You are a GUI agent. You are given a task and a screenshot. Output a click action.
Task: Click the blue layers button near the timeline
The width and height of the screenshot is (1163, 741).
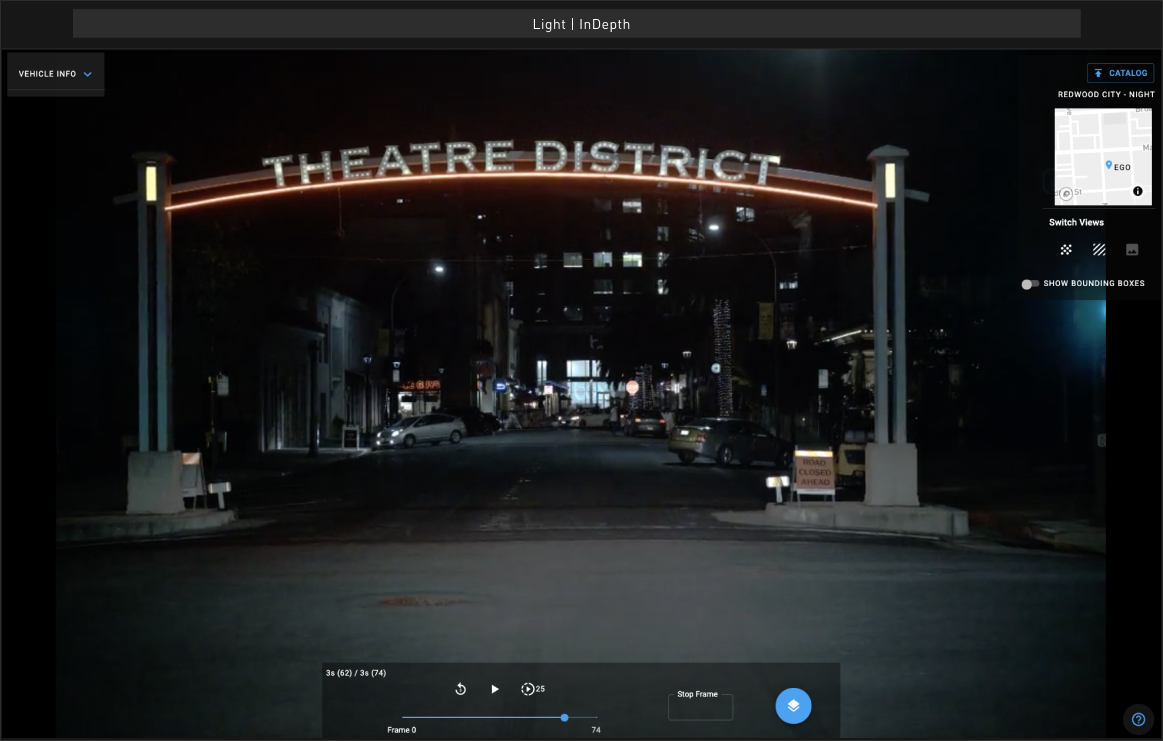click(793, 705)
